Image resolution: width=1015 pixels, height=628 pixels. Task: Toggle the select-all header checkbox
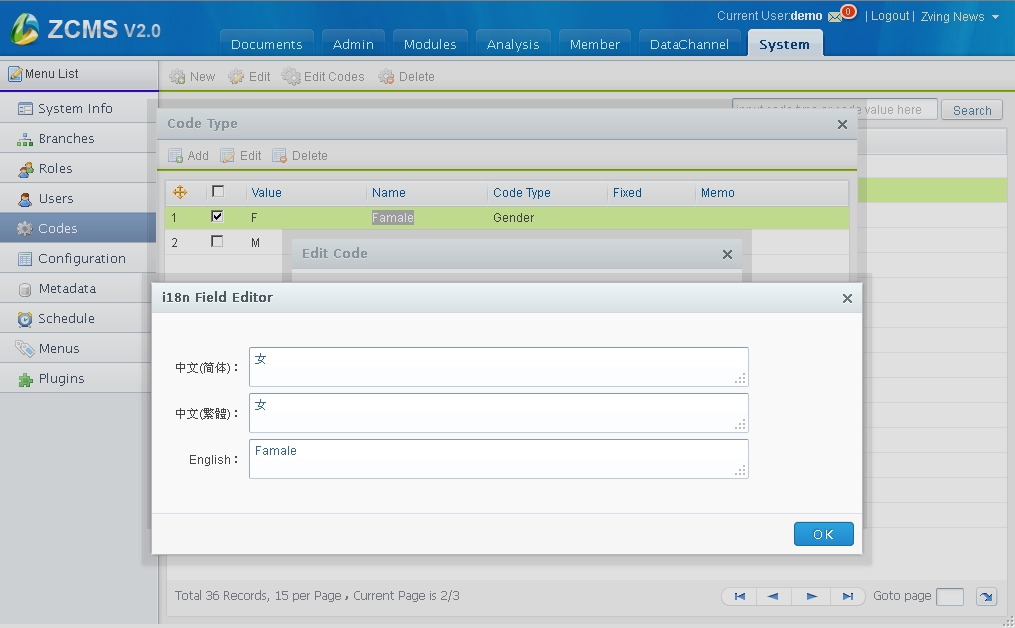[x=217, y=192]
